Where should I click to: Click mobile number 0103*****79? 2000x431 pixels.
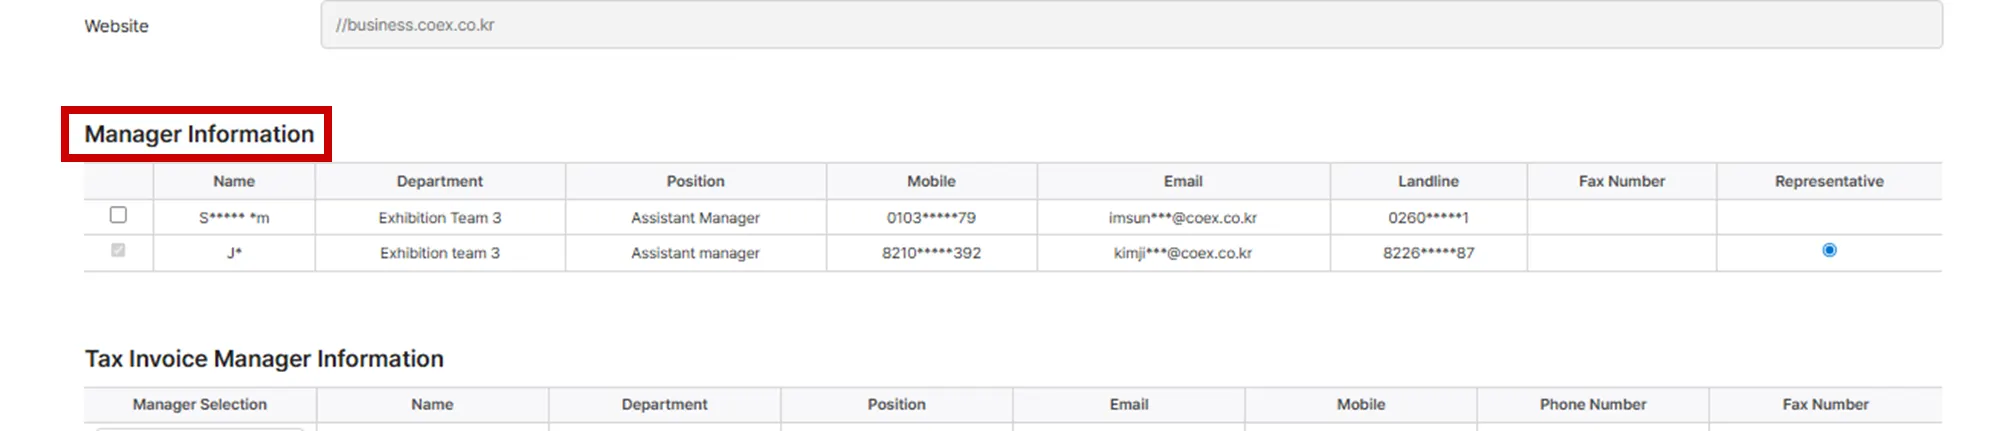click(931, 217)
